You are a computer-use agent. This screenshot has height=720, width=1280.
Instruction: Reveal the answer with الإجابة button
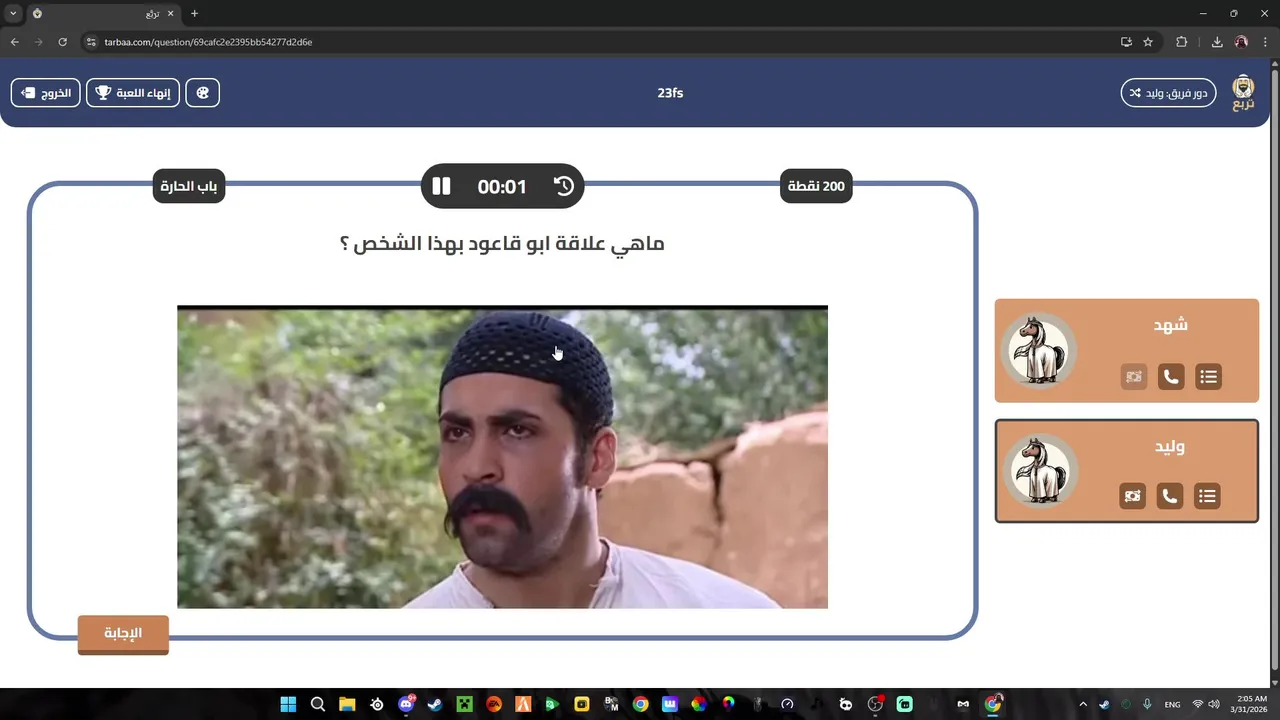click(123, 634)
